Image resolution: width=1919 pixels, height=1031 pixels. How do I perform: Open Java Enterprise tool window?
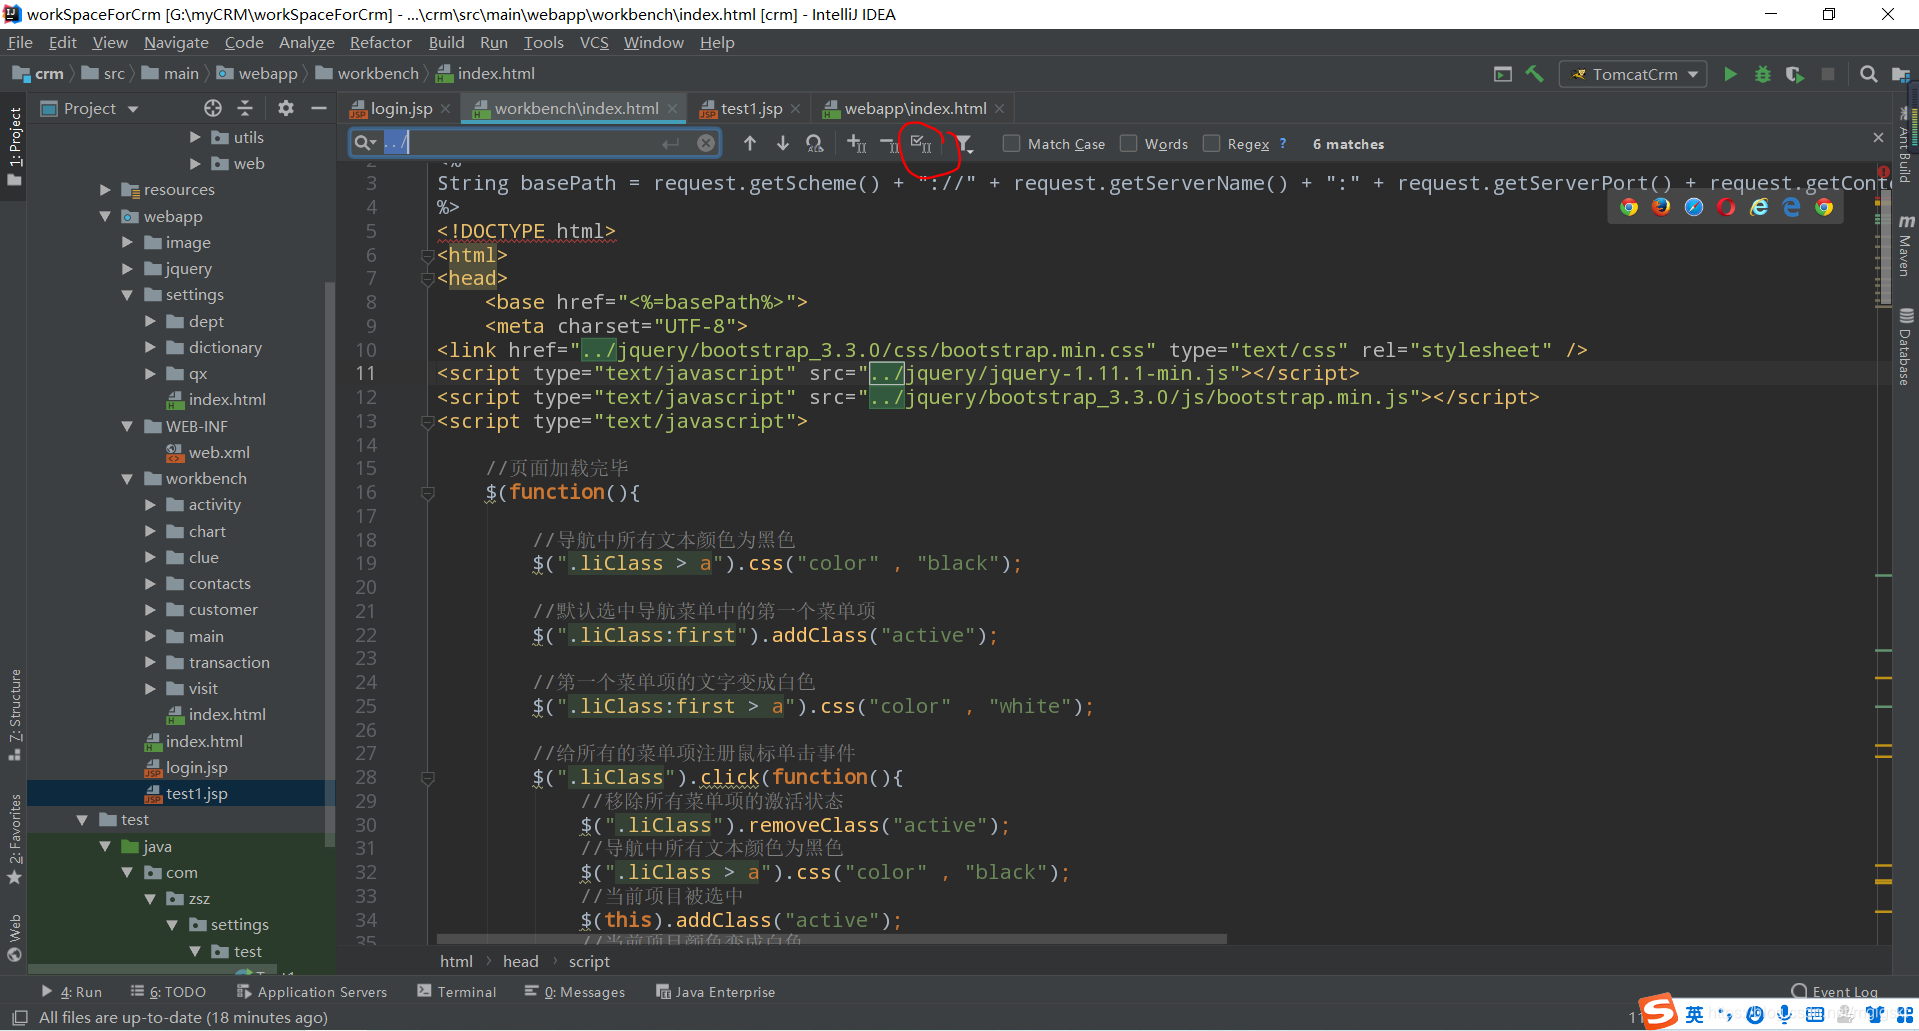[715, 991]
